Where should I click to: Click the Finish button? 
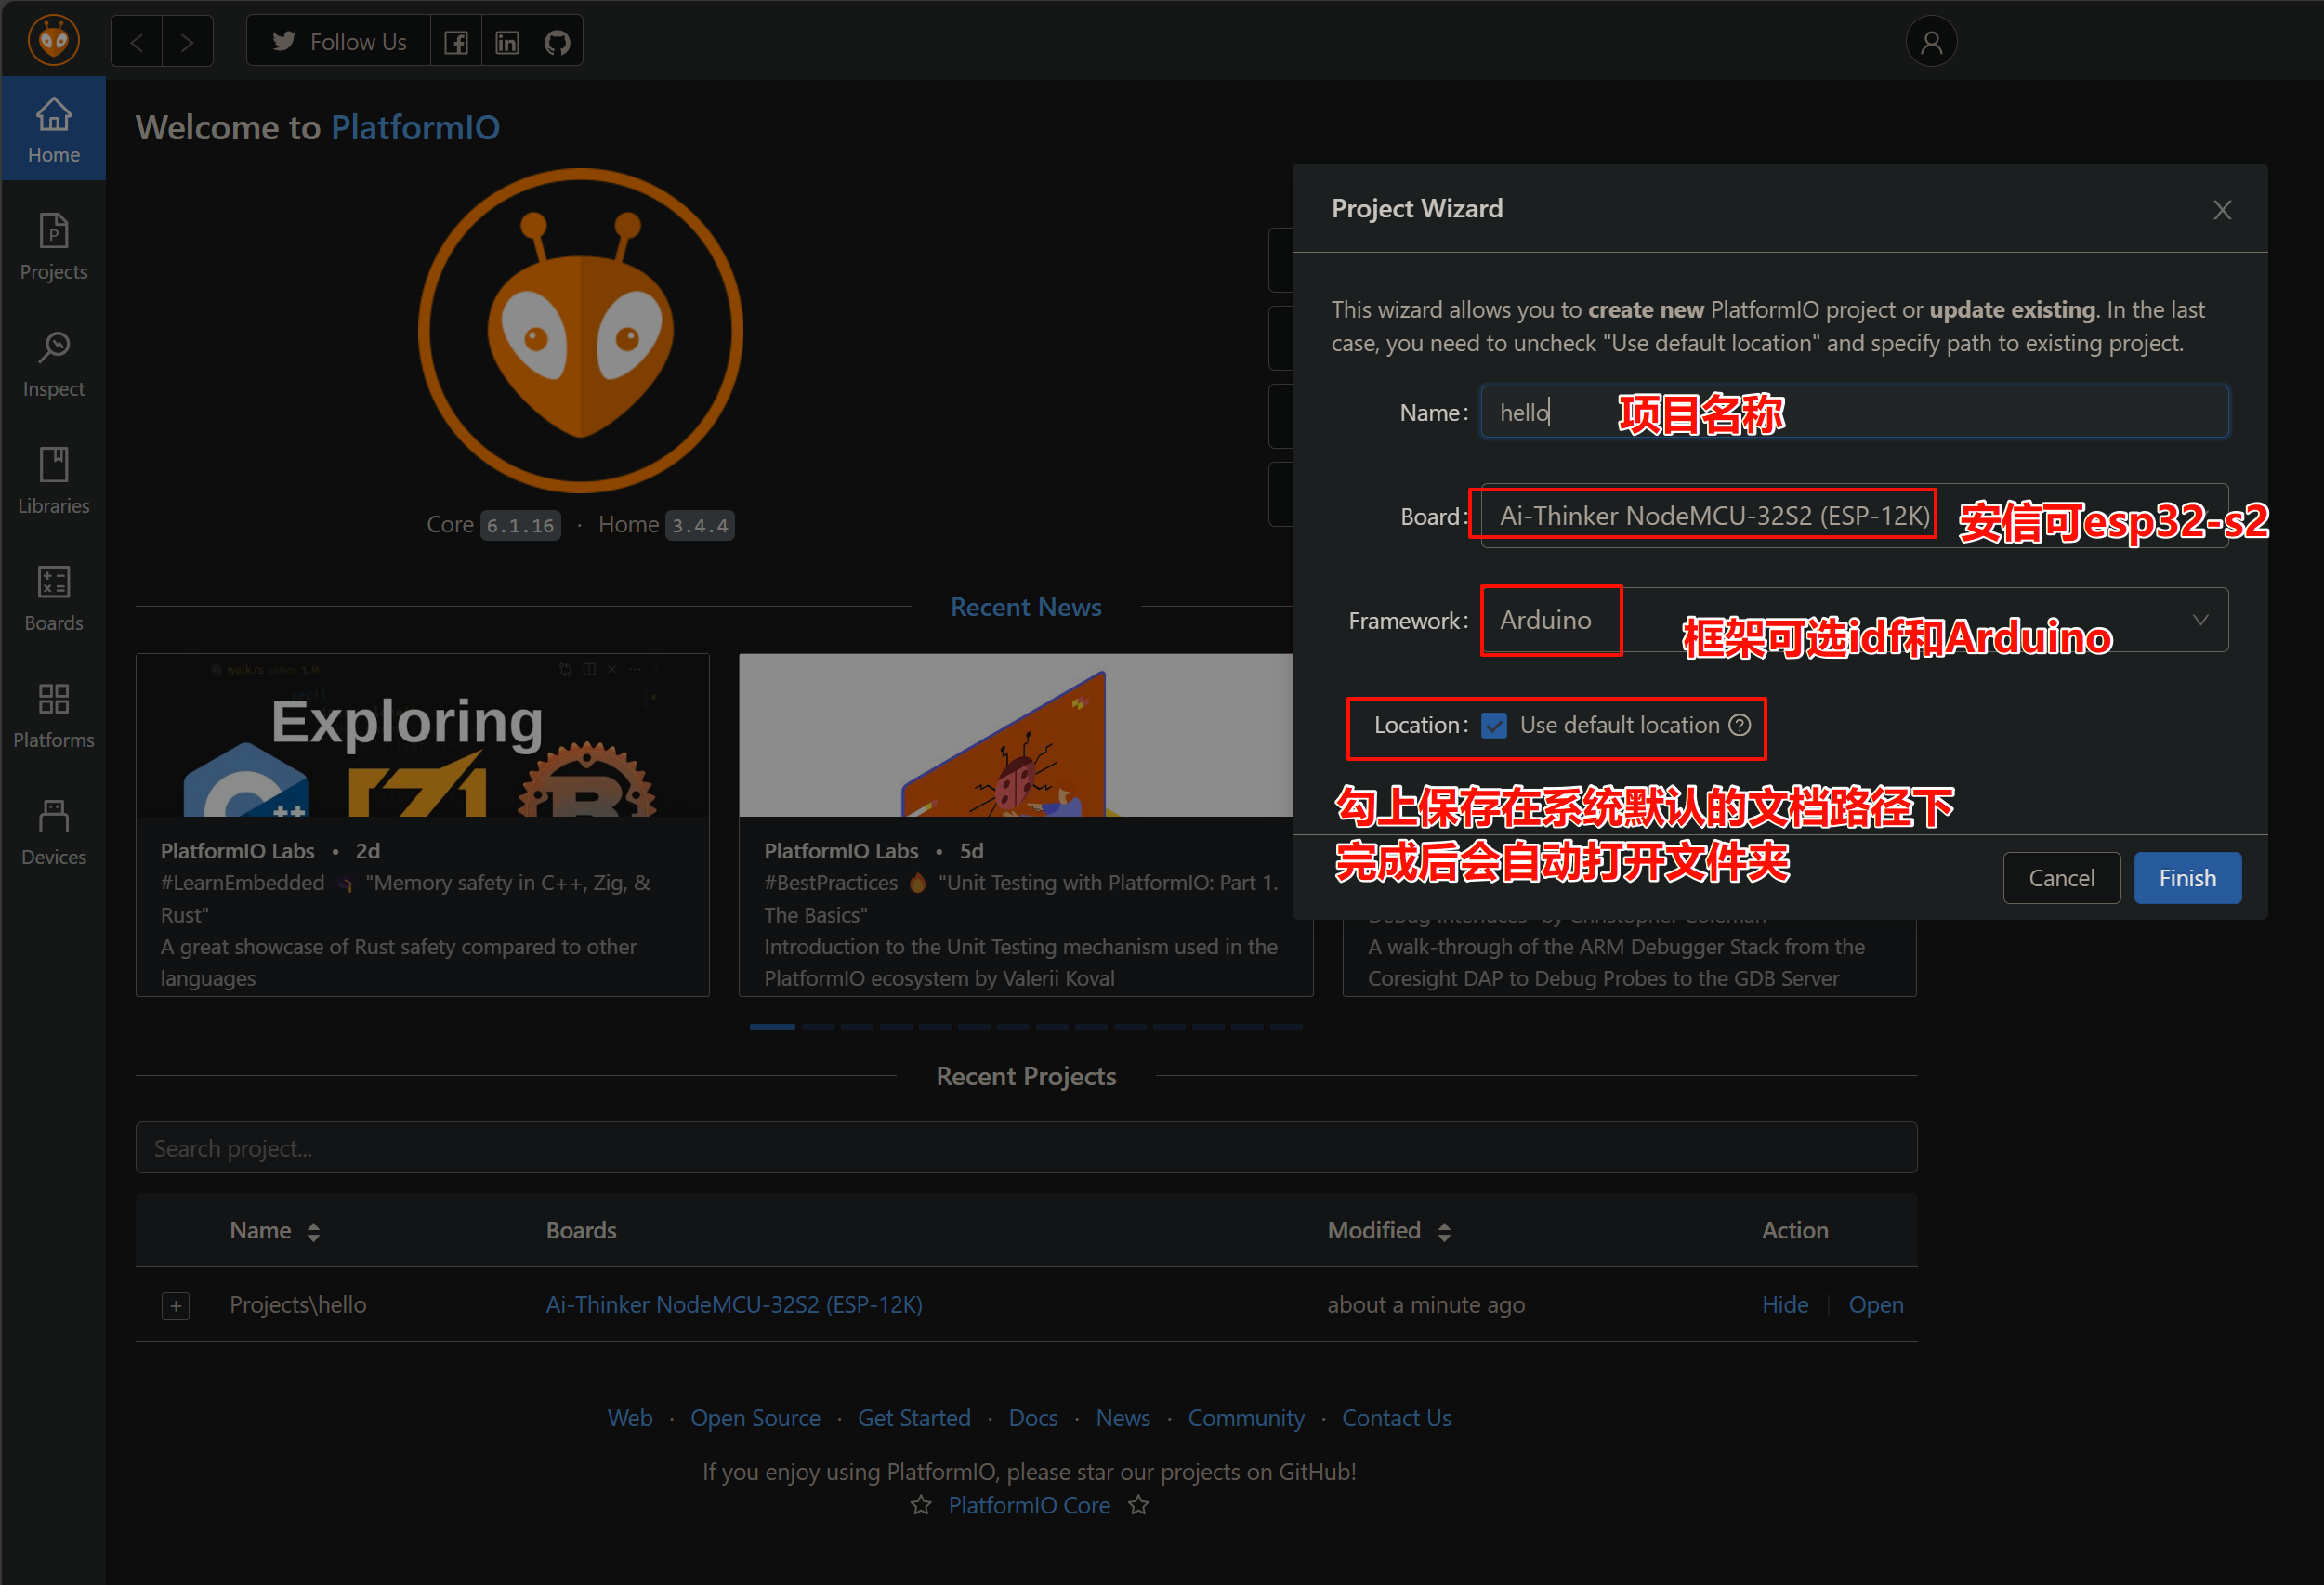pos(2186,878)
